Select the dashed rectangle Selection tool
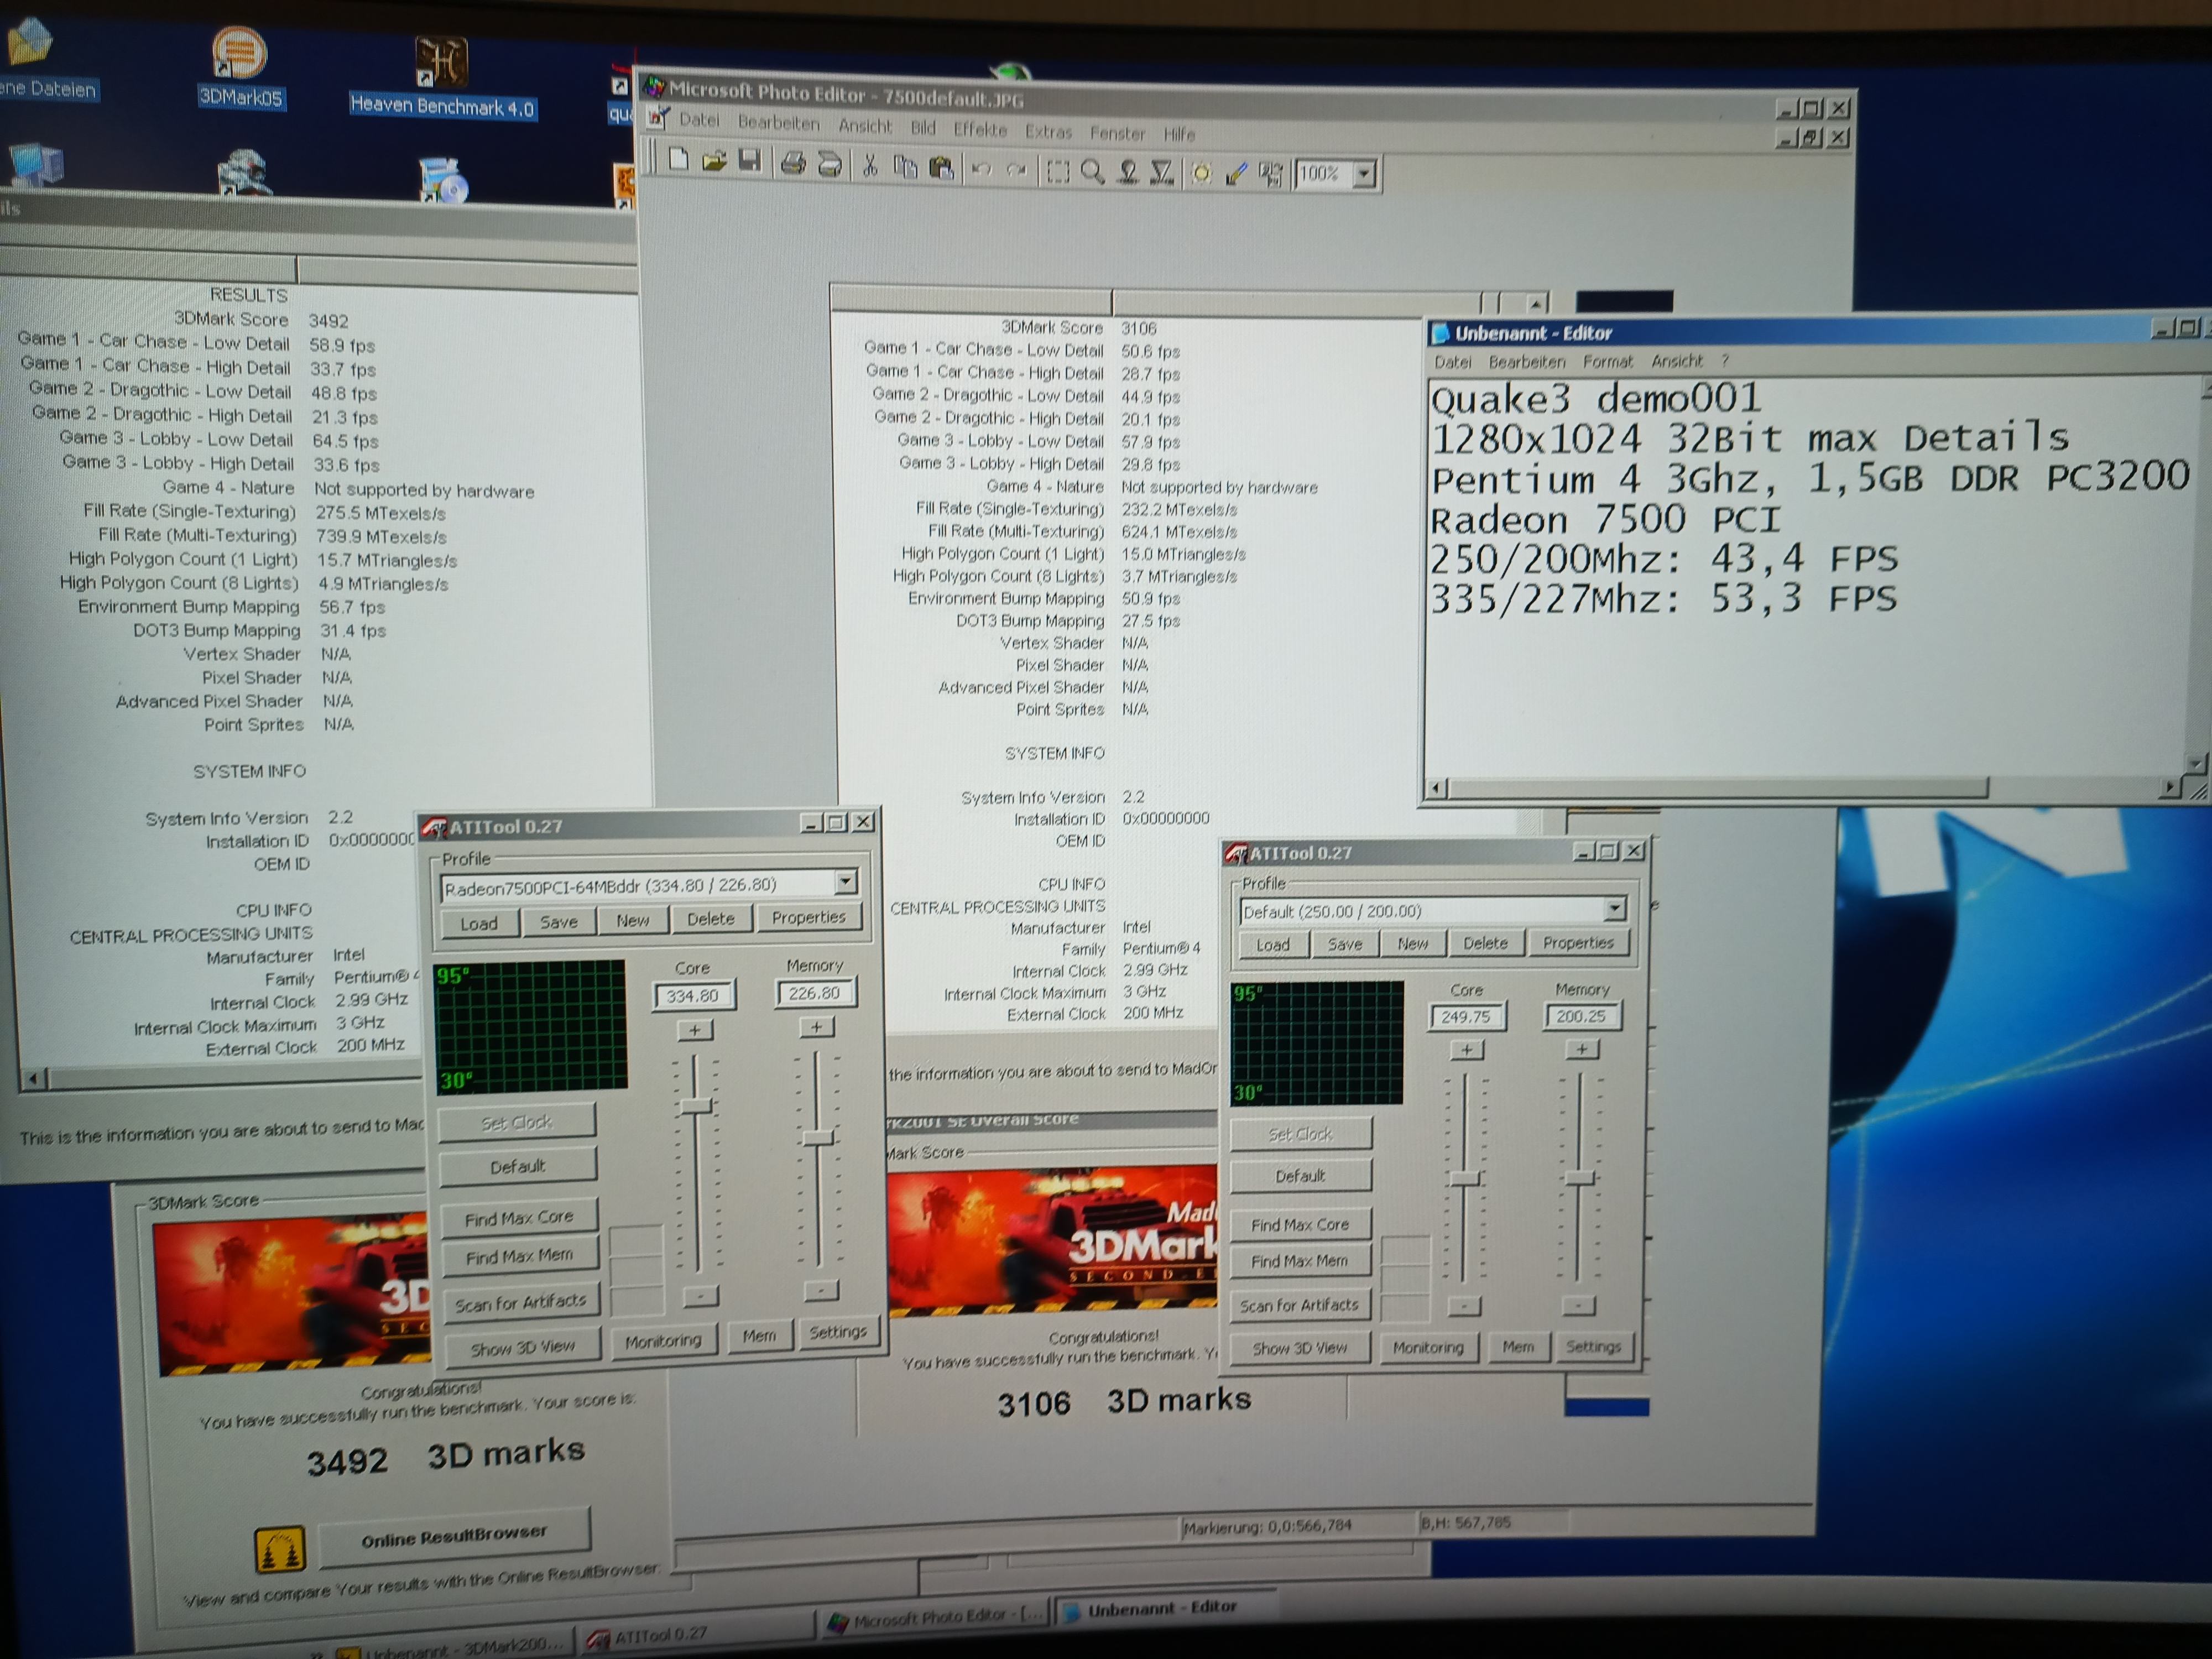This screenshot has height=1659, width=2212. (x=1057, y=171)
